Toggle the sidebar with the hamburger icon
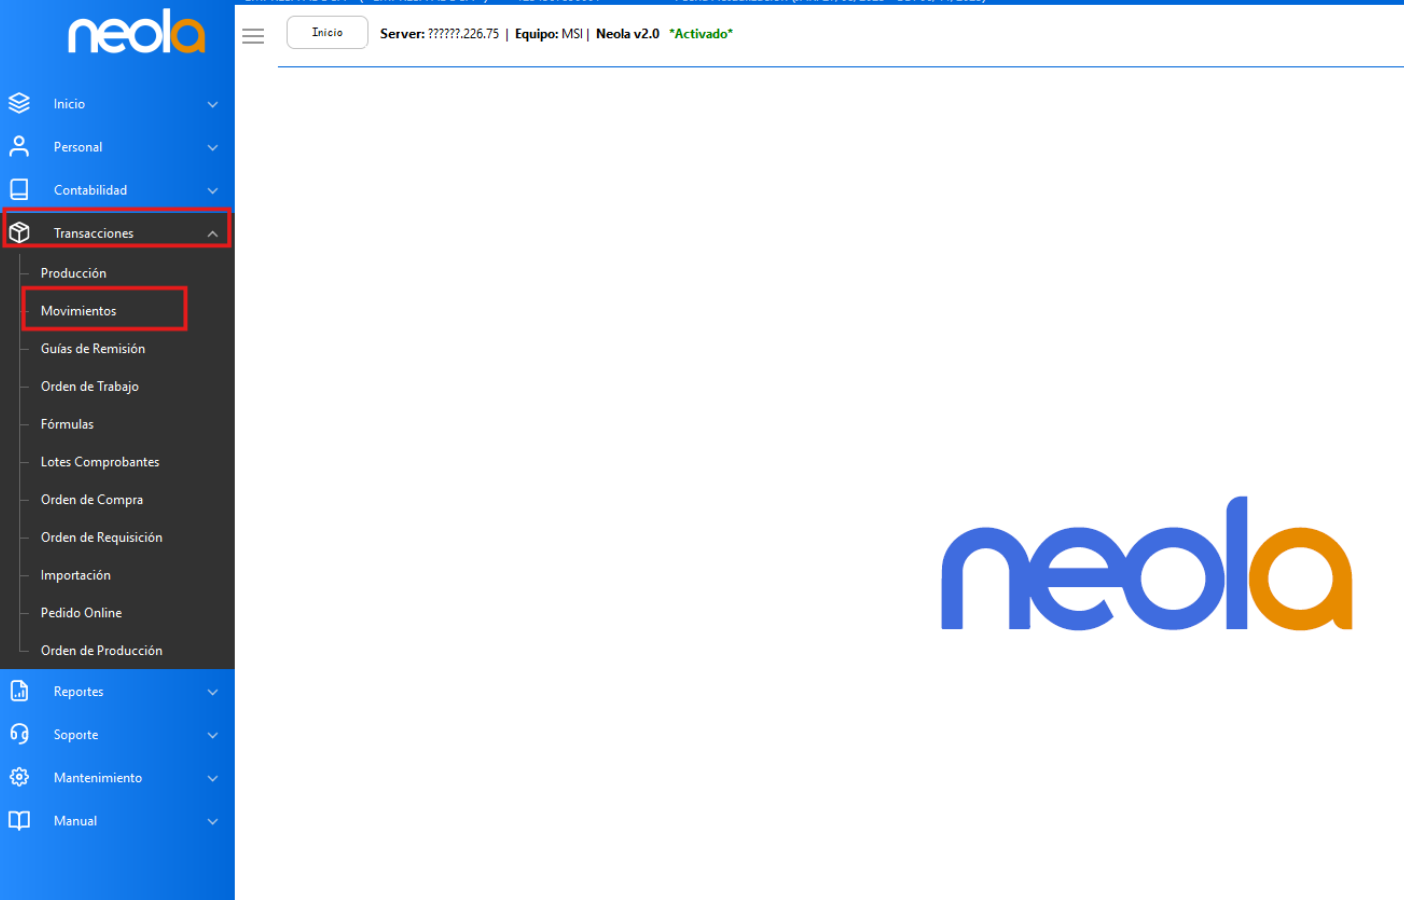 coord(253,36)
